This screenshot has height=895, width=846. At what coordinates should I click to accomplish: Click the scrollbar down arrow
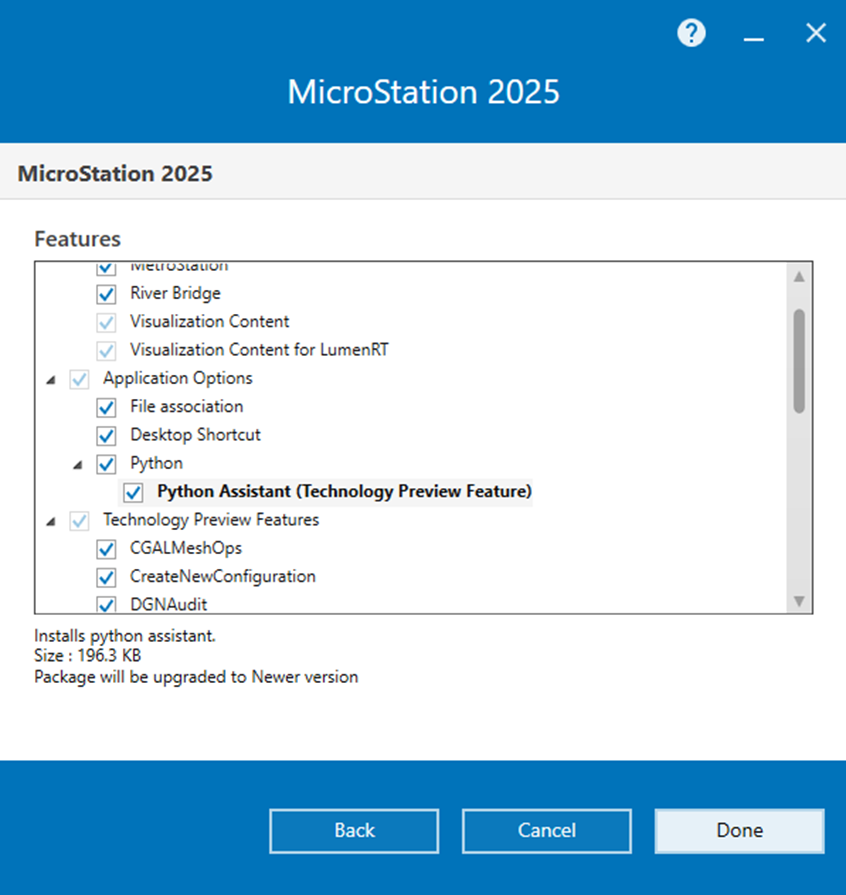coord(799,600)
